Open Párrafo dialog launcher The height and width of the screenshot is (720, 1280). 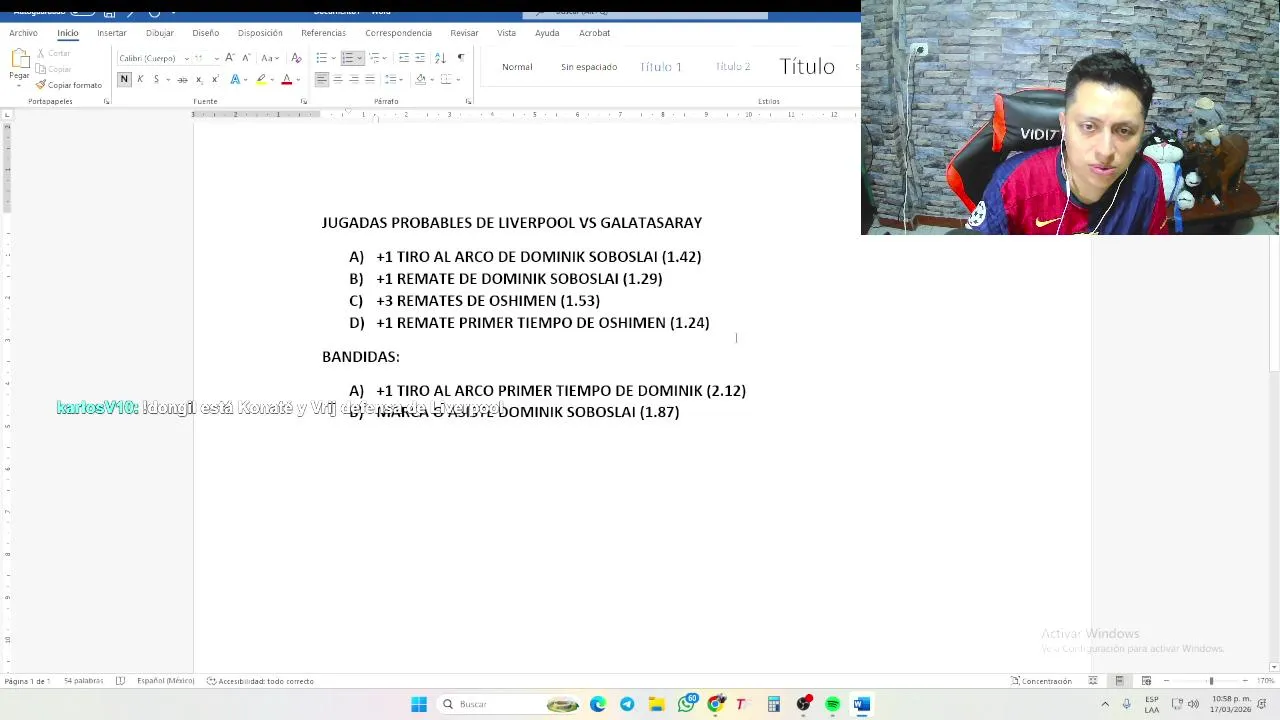click(468, 101)
